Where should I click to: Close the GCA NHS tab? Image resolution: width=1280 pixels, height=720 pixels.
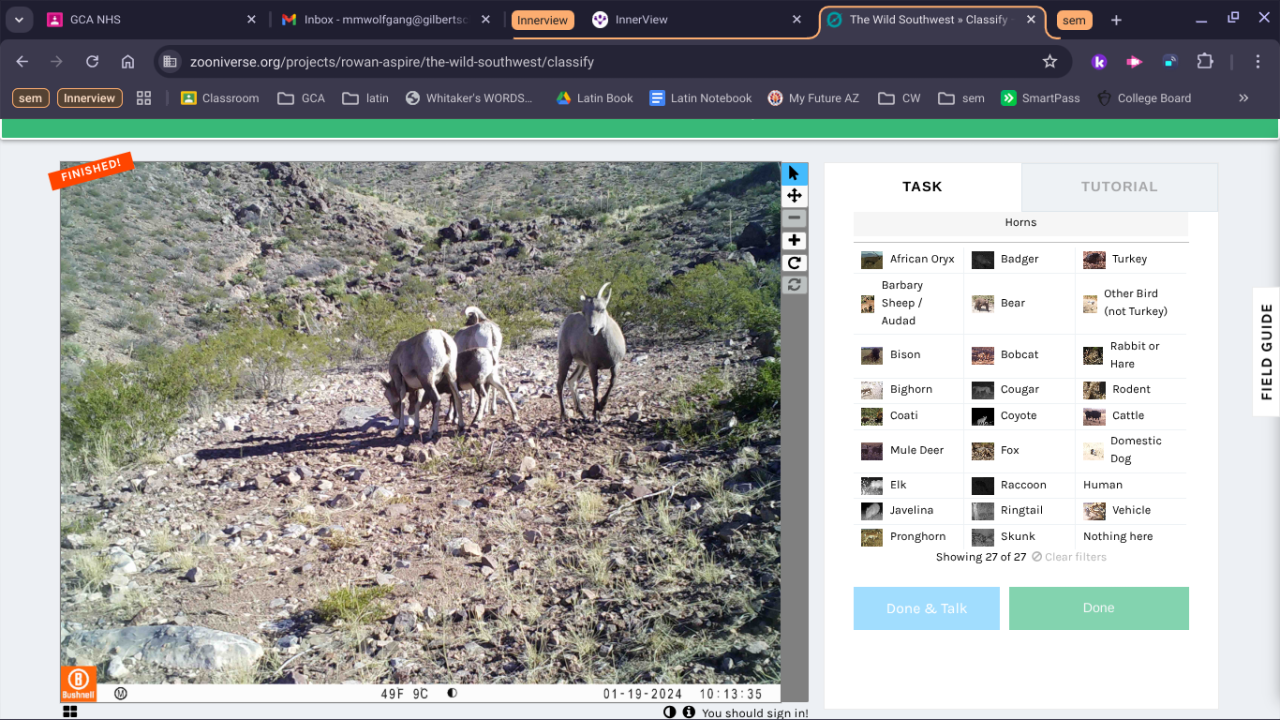pyautogui.click(x=251, y=20)
